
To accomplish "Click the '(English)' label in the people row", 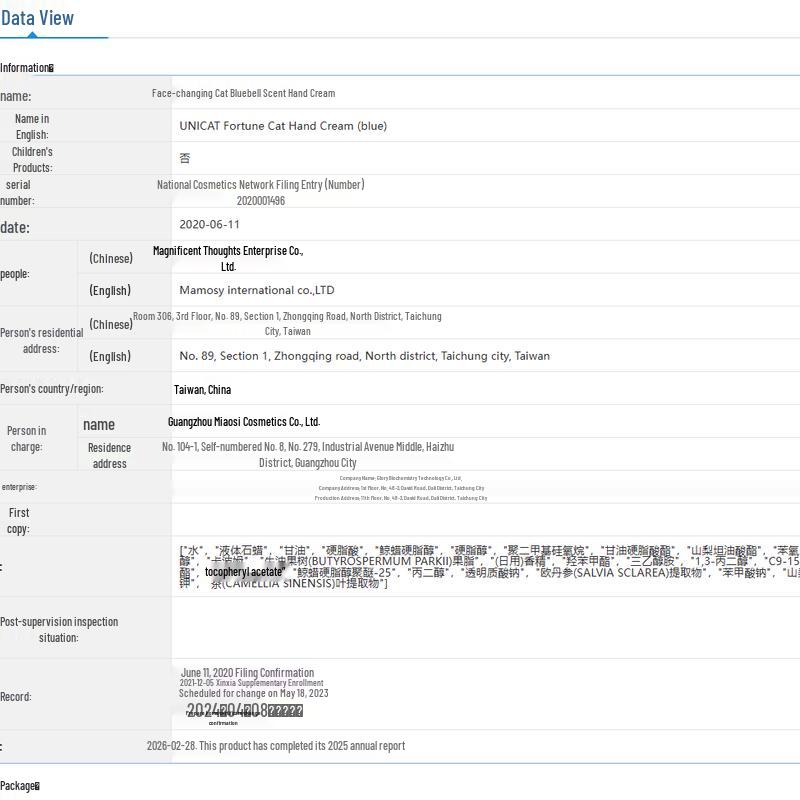I will [x=110, y=290].
